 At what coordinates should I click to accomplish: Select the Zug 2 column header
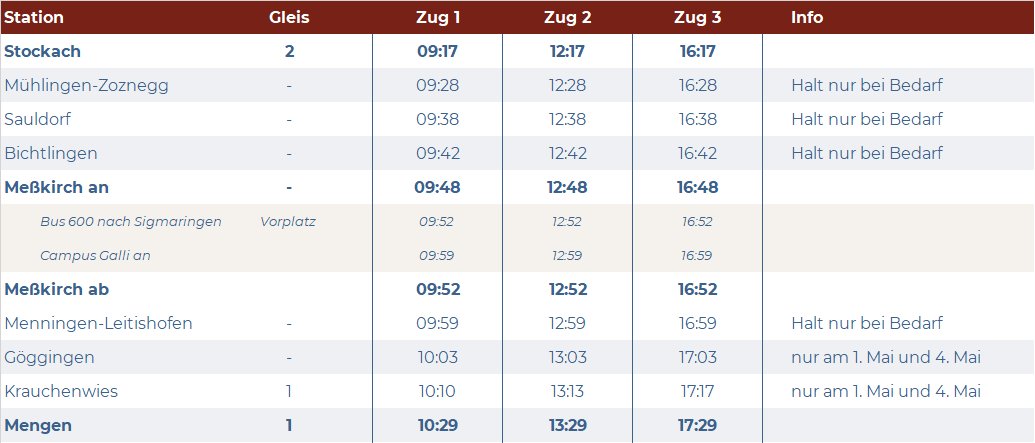(x=568, y=18)
